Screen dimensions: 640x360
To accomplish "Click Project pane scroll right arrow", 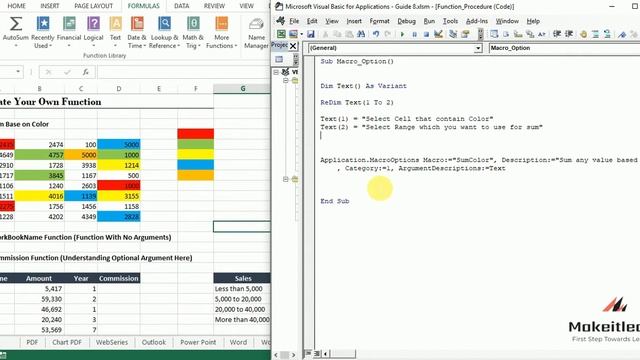I will [293, 355].
